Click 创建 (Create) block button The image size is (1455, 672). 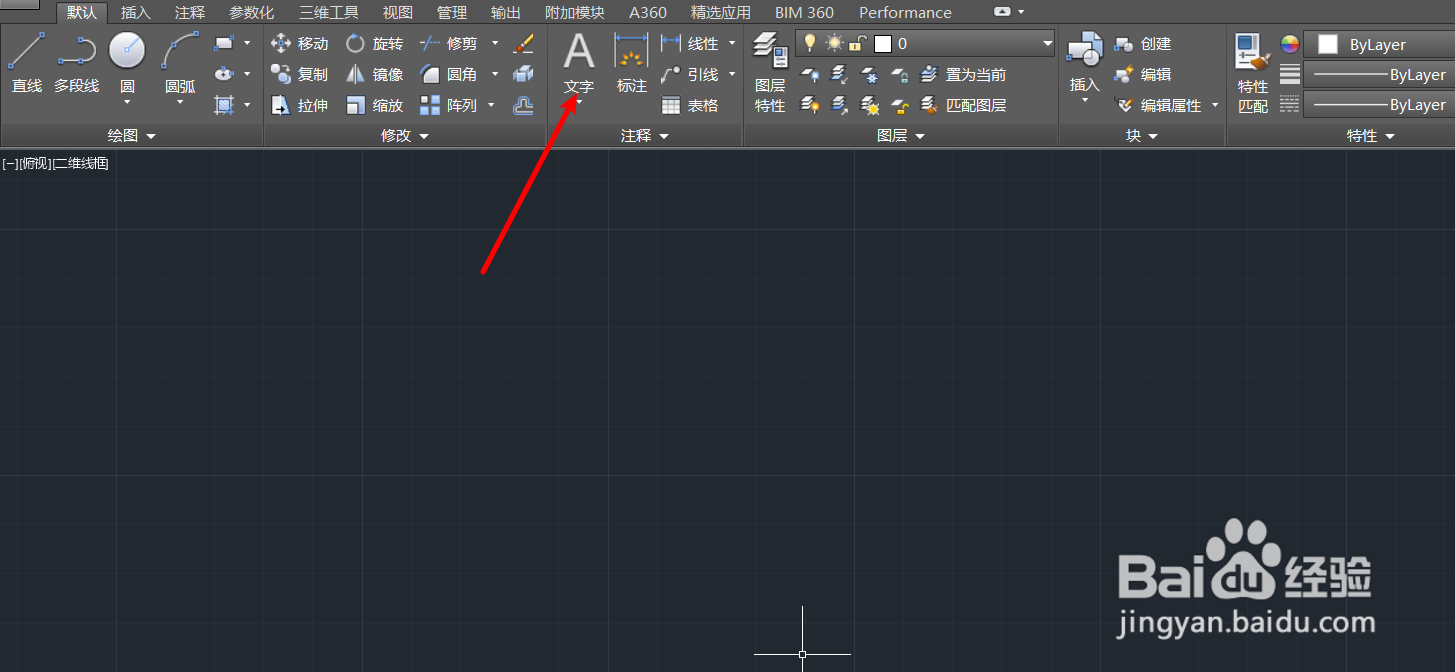[1143, 44]
